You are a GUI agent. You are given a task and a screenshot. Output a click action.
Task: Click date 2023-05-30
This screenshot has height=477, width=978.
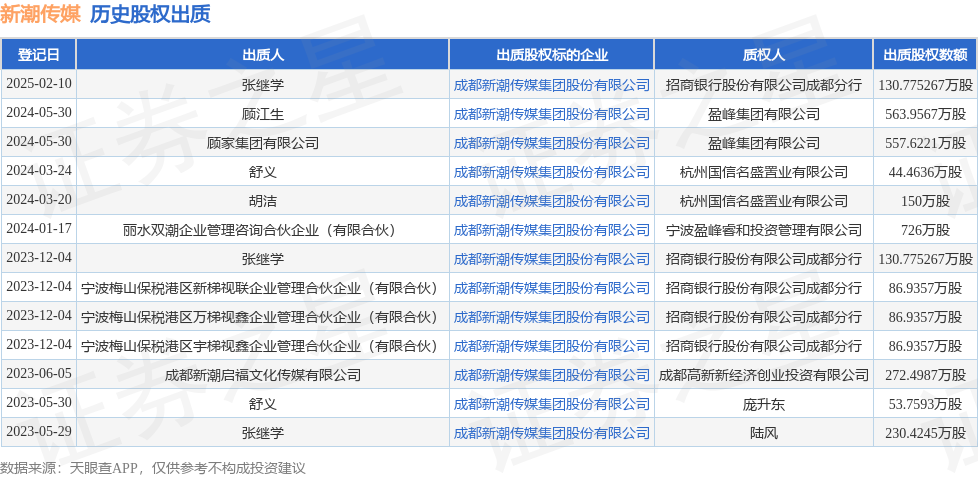(39, 403)
